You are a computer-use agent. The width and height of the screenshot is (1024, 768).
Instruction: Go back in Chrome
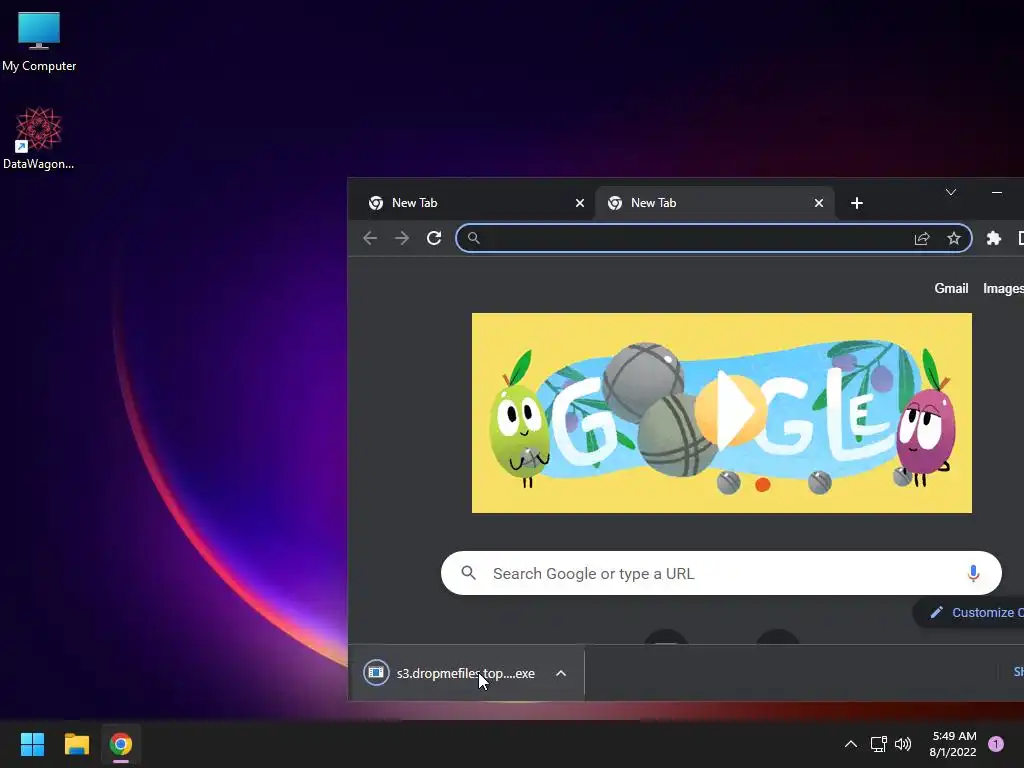[x=370, y=238]
